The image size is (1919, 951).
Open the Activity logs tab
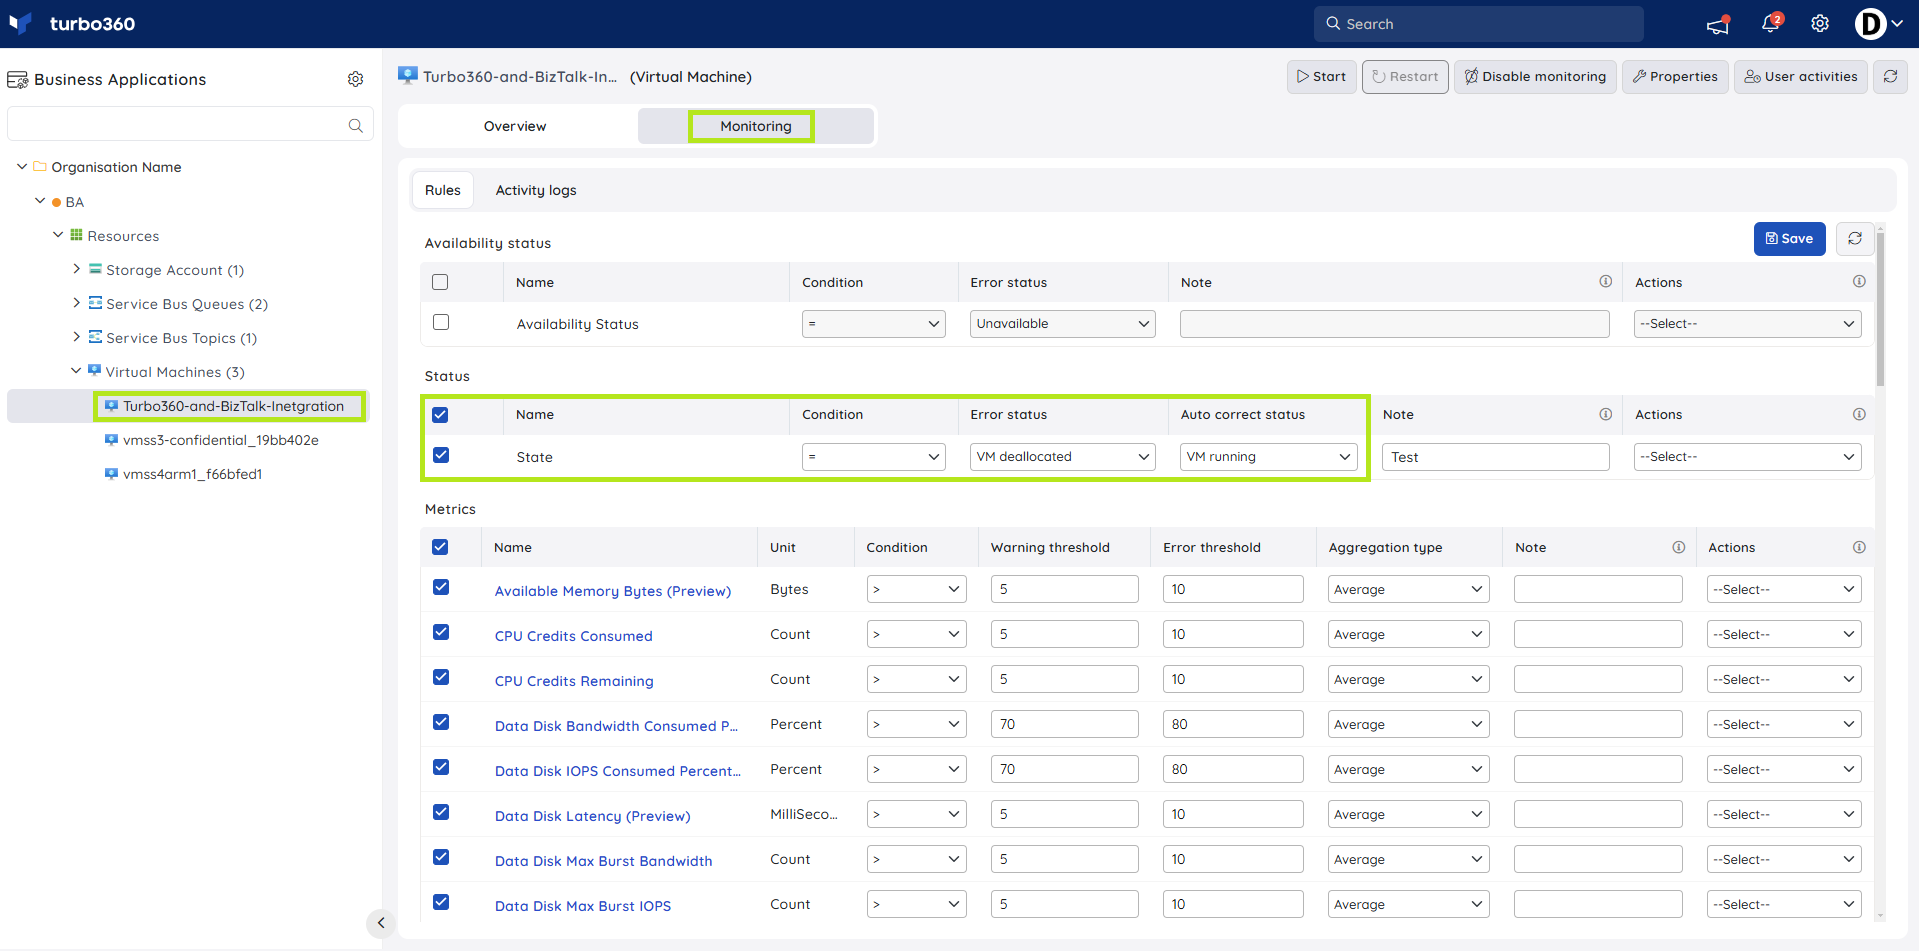pyautogui.click(x=536, y=190)
